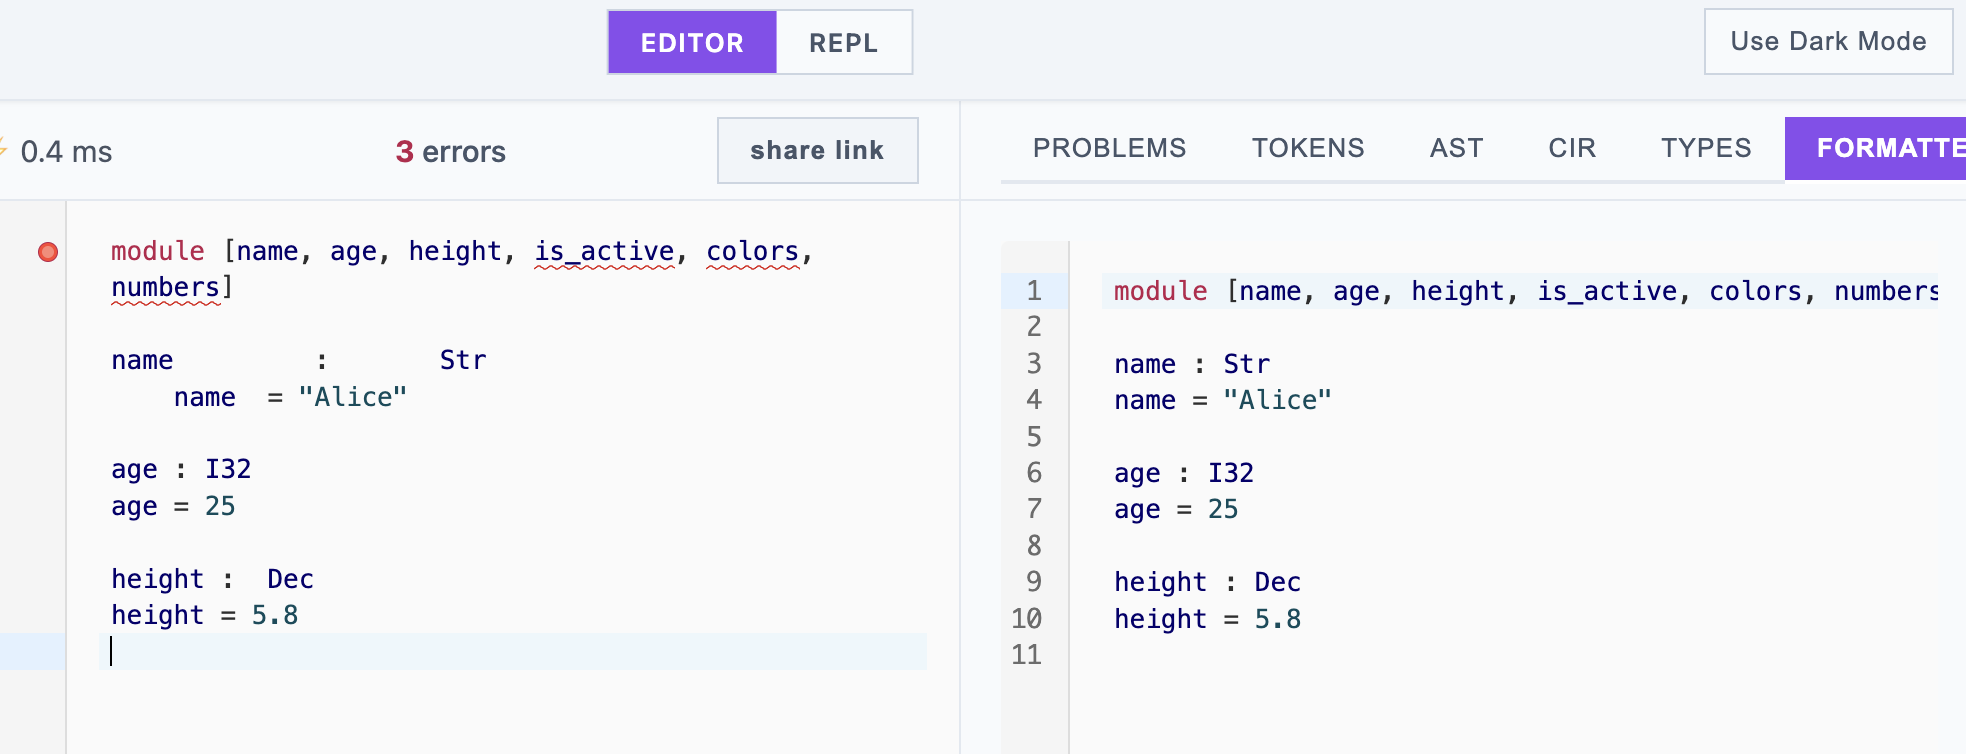Viewport: 1966px width, 754px height.
Task: Click 'name : Str' line in formatted output
Action: point(1192,364)
